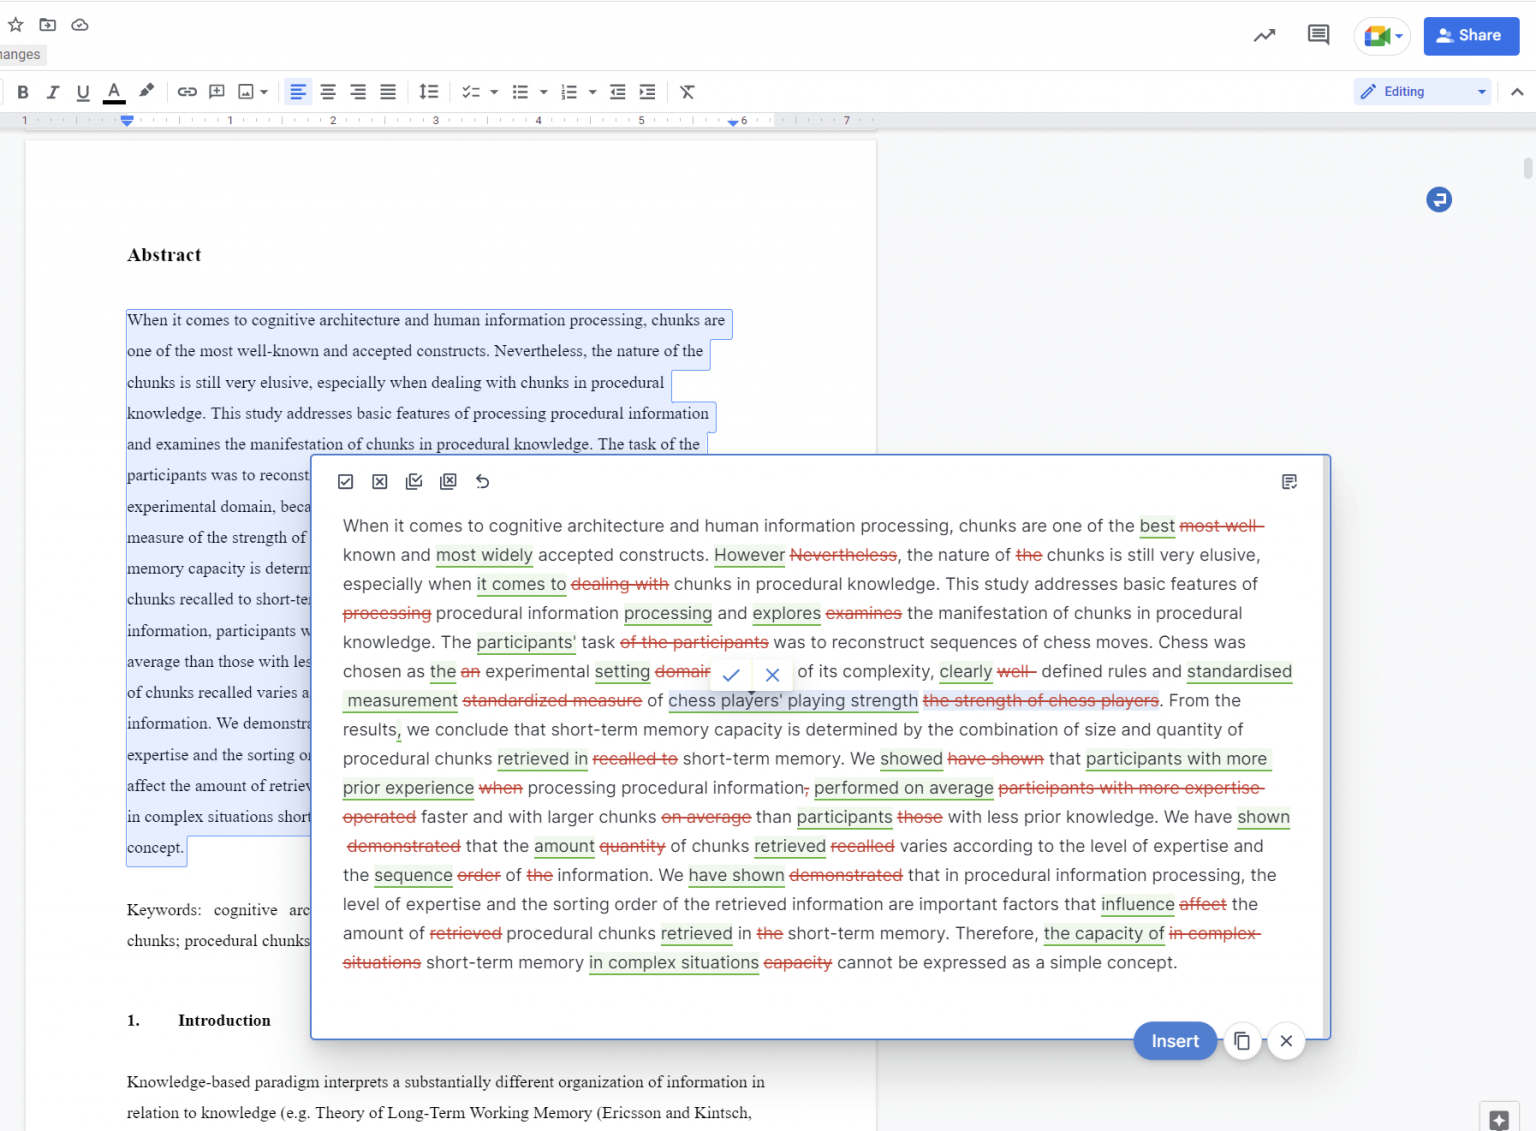Undo last change in suggestion popup

pyautogui.click(x=483, y=481)
